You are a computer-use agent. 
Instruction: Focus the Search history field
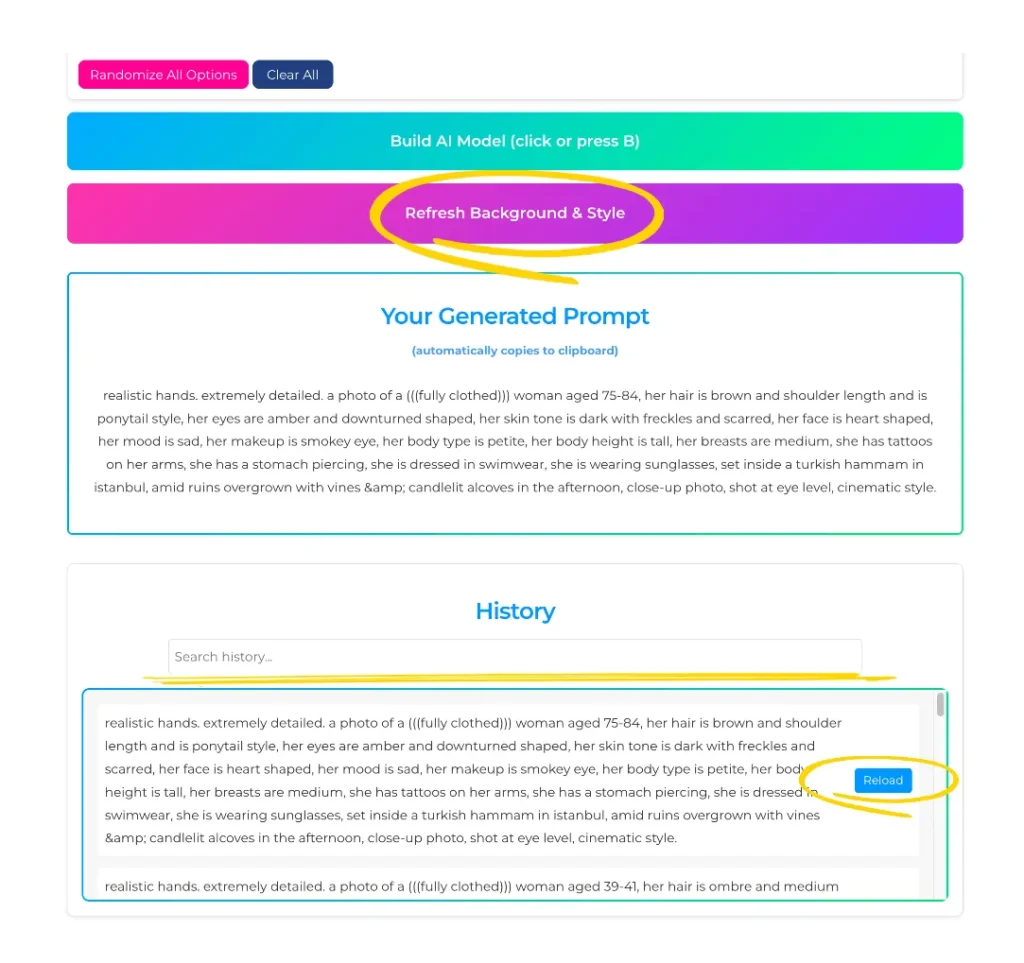point(515,657)
